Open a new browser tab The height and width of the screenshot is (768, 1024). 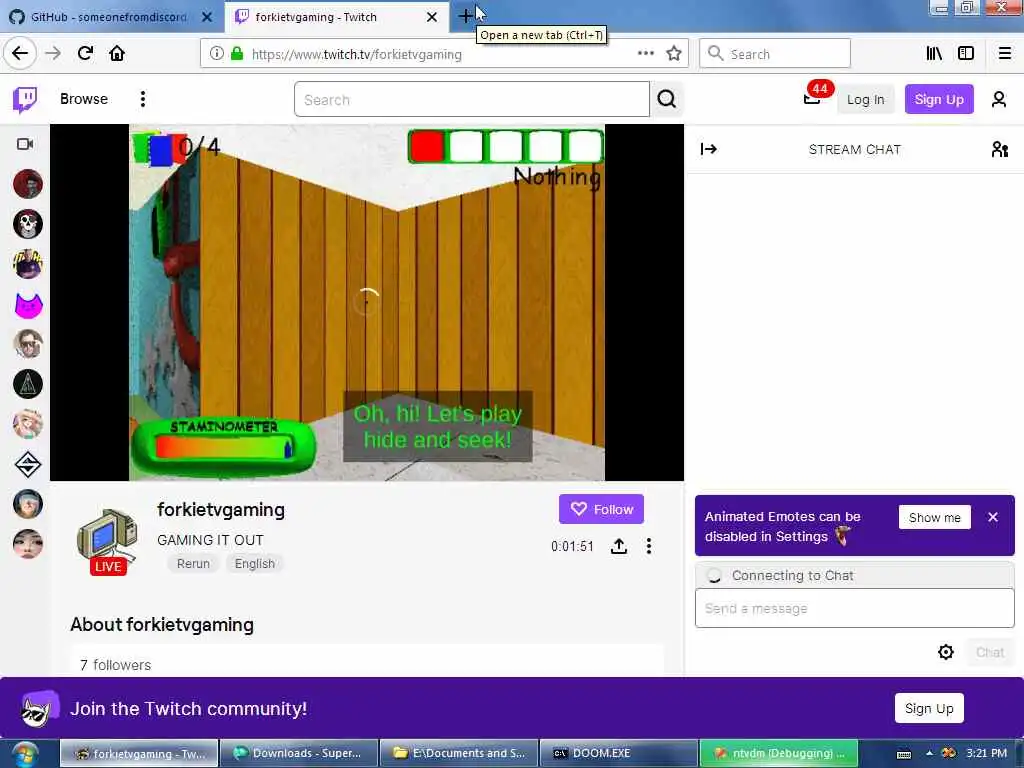pos(466,16)
